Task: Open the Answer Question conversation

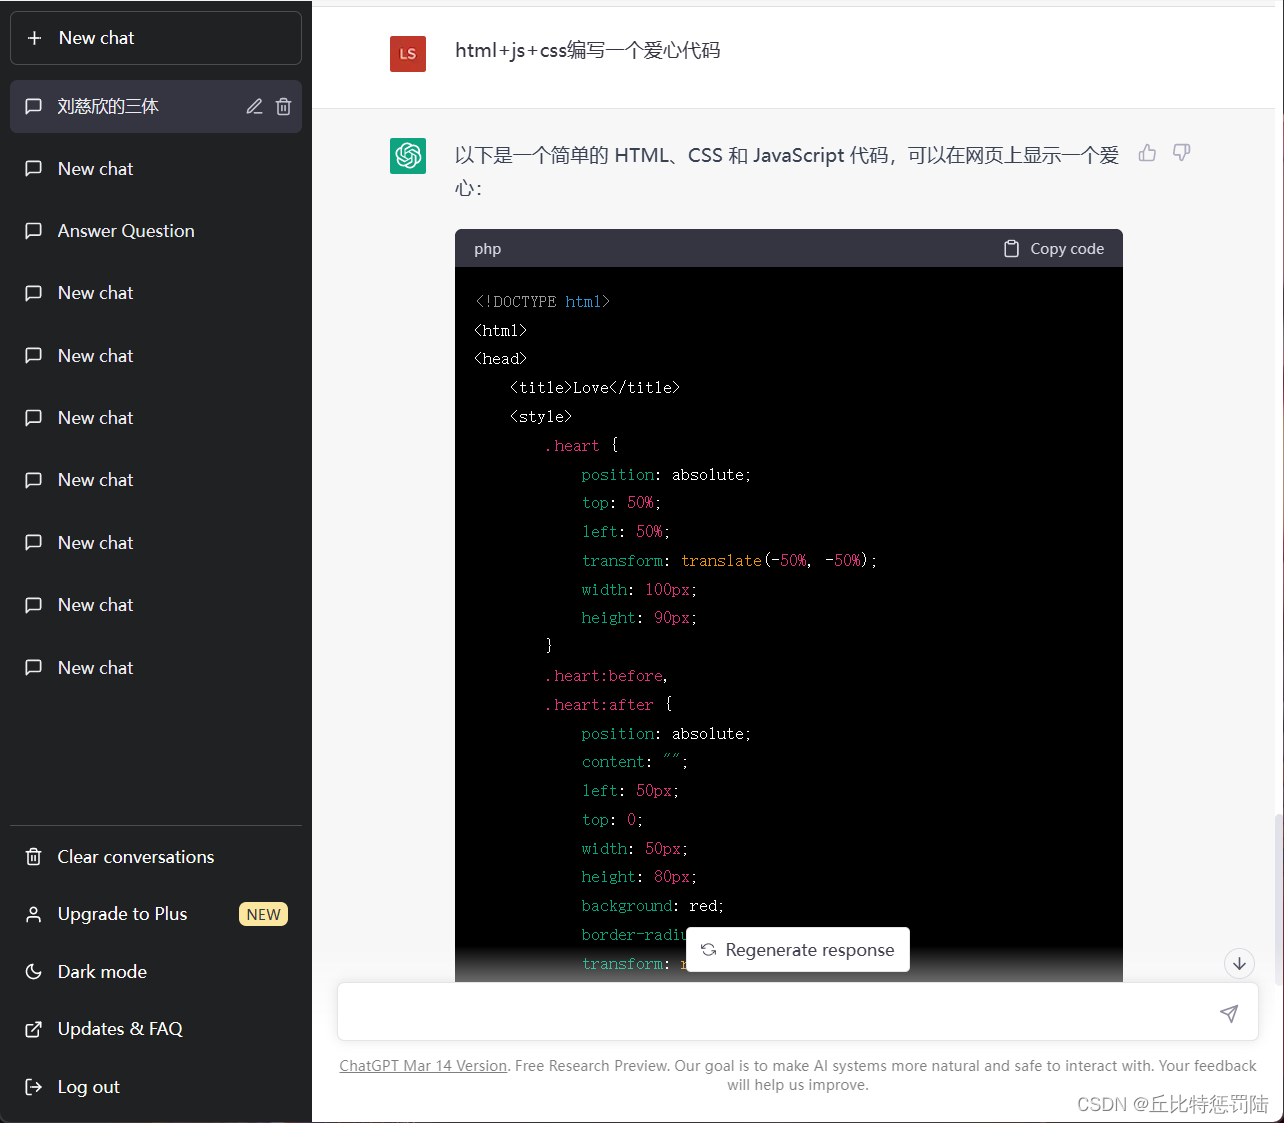Action: pyautogui.click(x=156, y=231)
